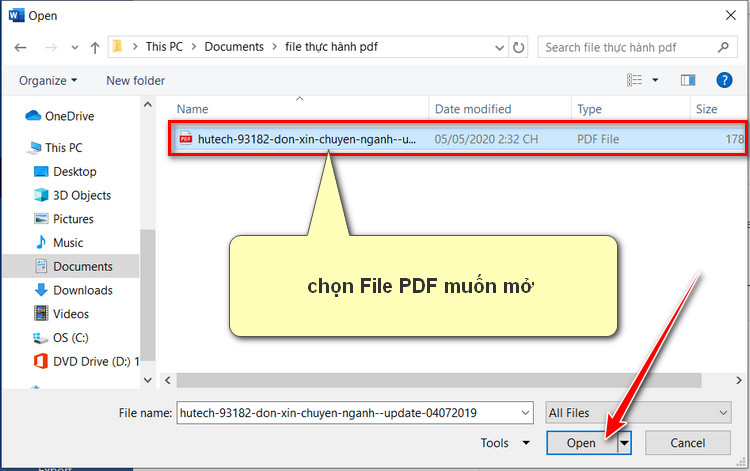Click the sidebar scroll-down arrow

pyautogui.click(x=148, y=380)
